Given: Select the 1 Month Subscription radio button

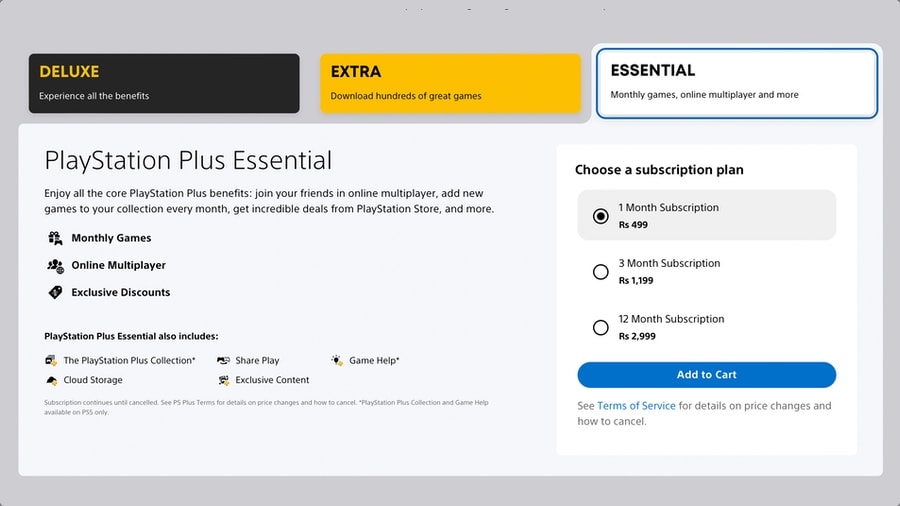Looking at the screenshot, I should tap(600, 216).
